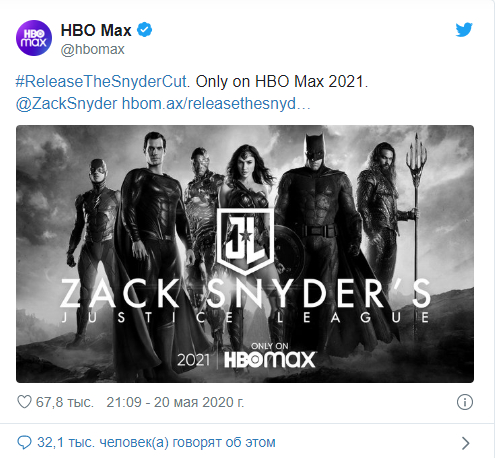Screen dimensions: 495x458
Task: Click the 67,8 тыс. likes count
Action: 65,402
